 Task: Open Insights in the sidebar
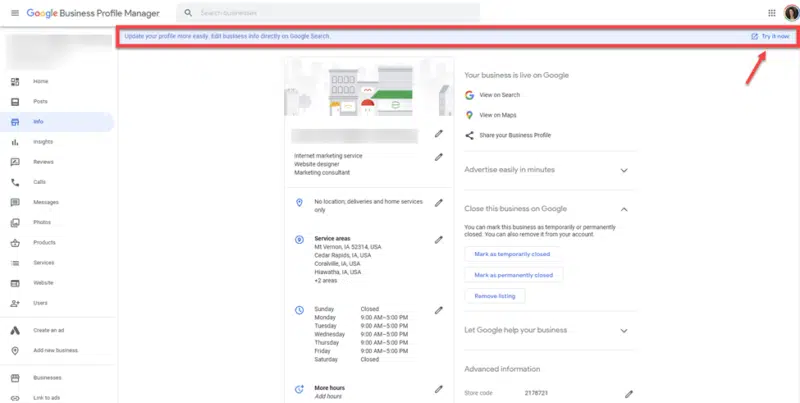[43, 142]
